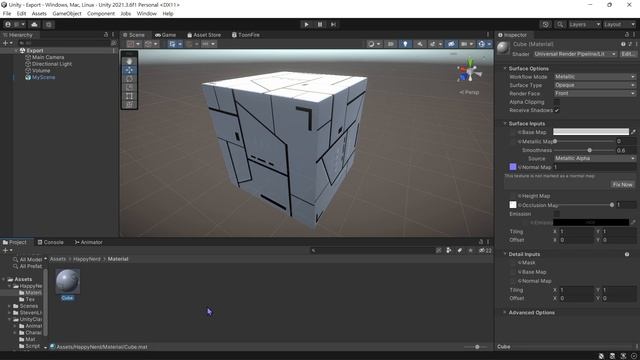
Task: Open the scene camera settings dropdown
Action: 467,44
